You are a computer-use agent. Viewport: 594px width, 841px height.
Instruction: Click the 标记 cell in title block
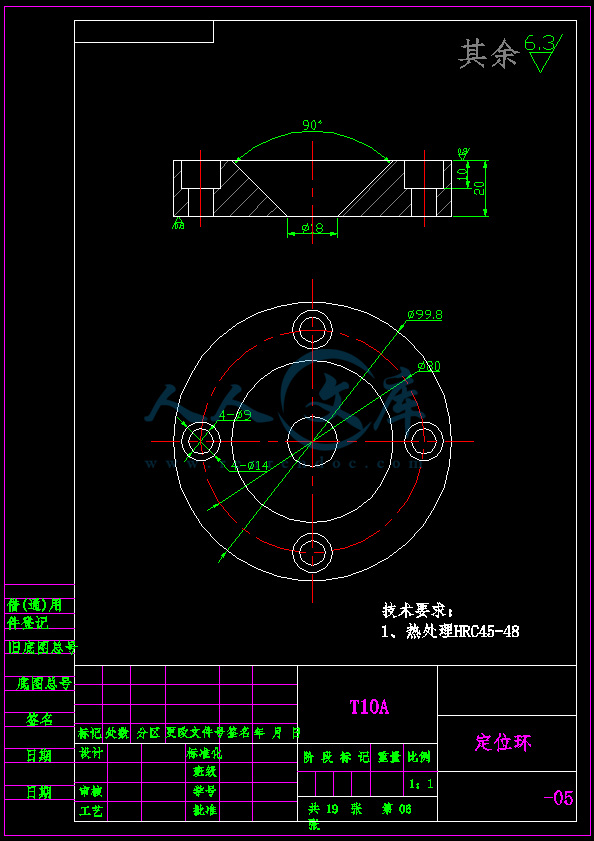click(x=90, y=733)
